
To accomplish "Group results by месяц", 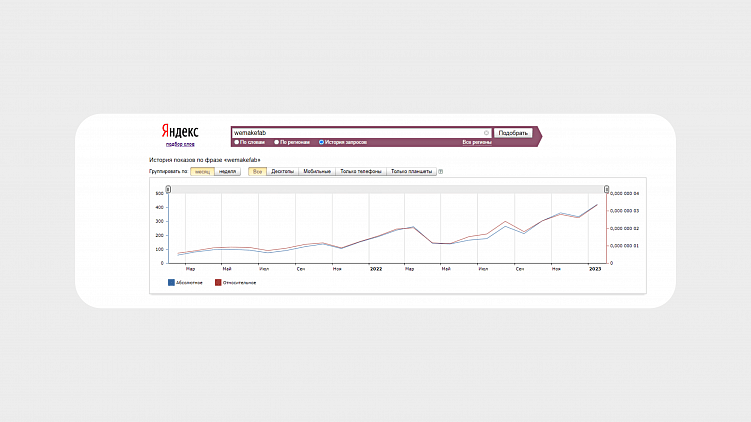I will (x=202, y=171).
